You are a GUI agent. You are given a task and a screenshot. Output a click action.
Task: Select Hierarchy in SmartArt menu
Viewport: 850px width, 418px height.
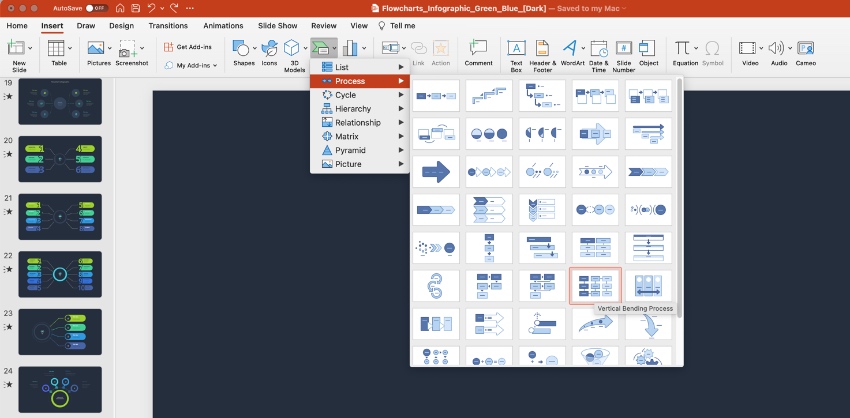360,108
